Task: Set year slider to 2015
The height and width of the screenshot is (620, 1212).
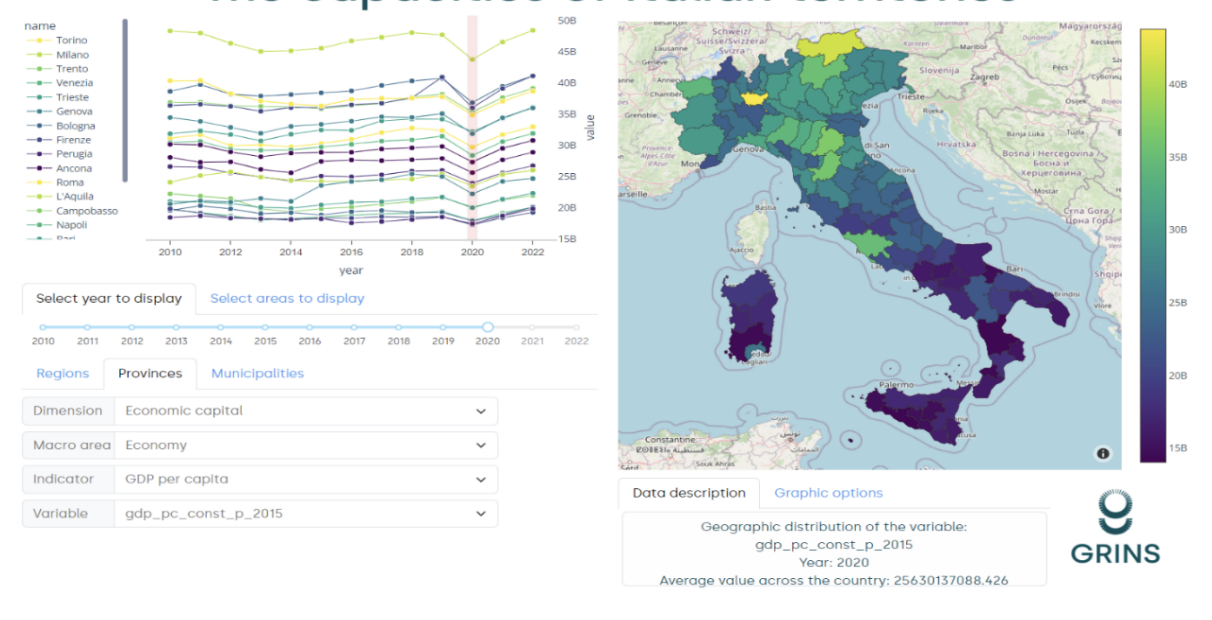Action: [265, 327]
